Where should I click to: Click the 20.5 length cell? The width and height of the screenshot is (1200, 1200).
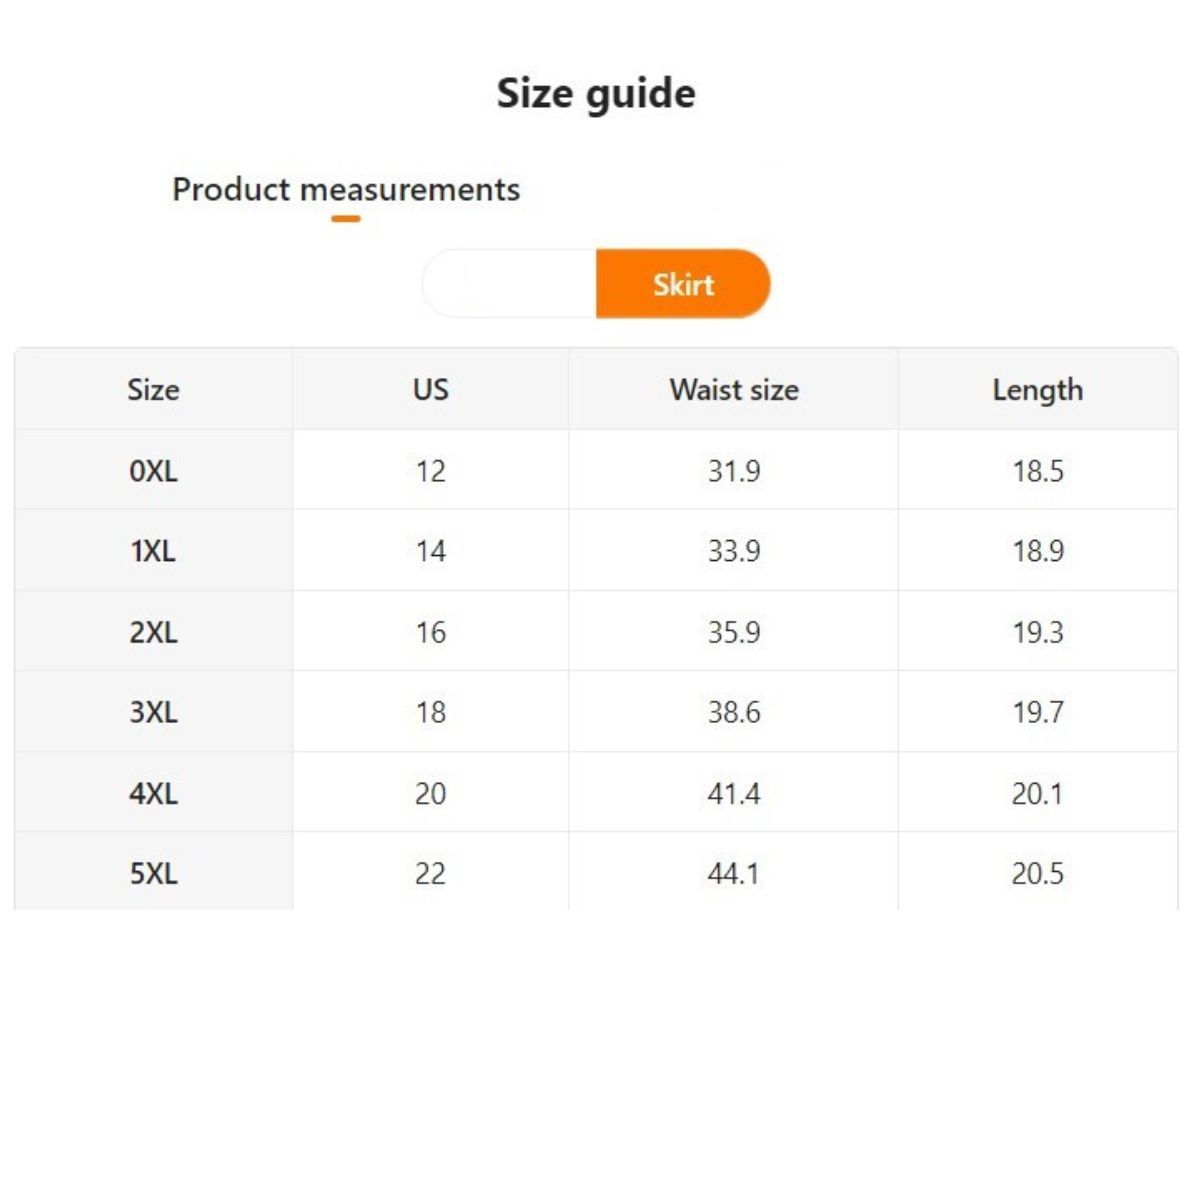tap(1037, 873)
